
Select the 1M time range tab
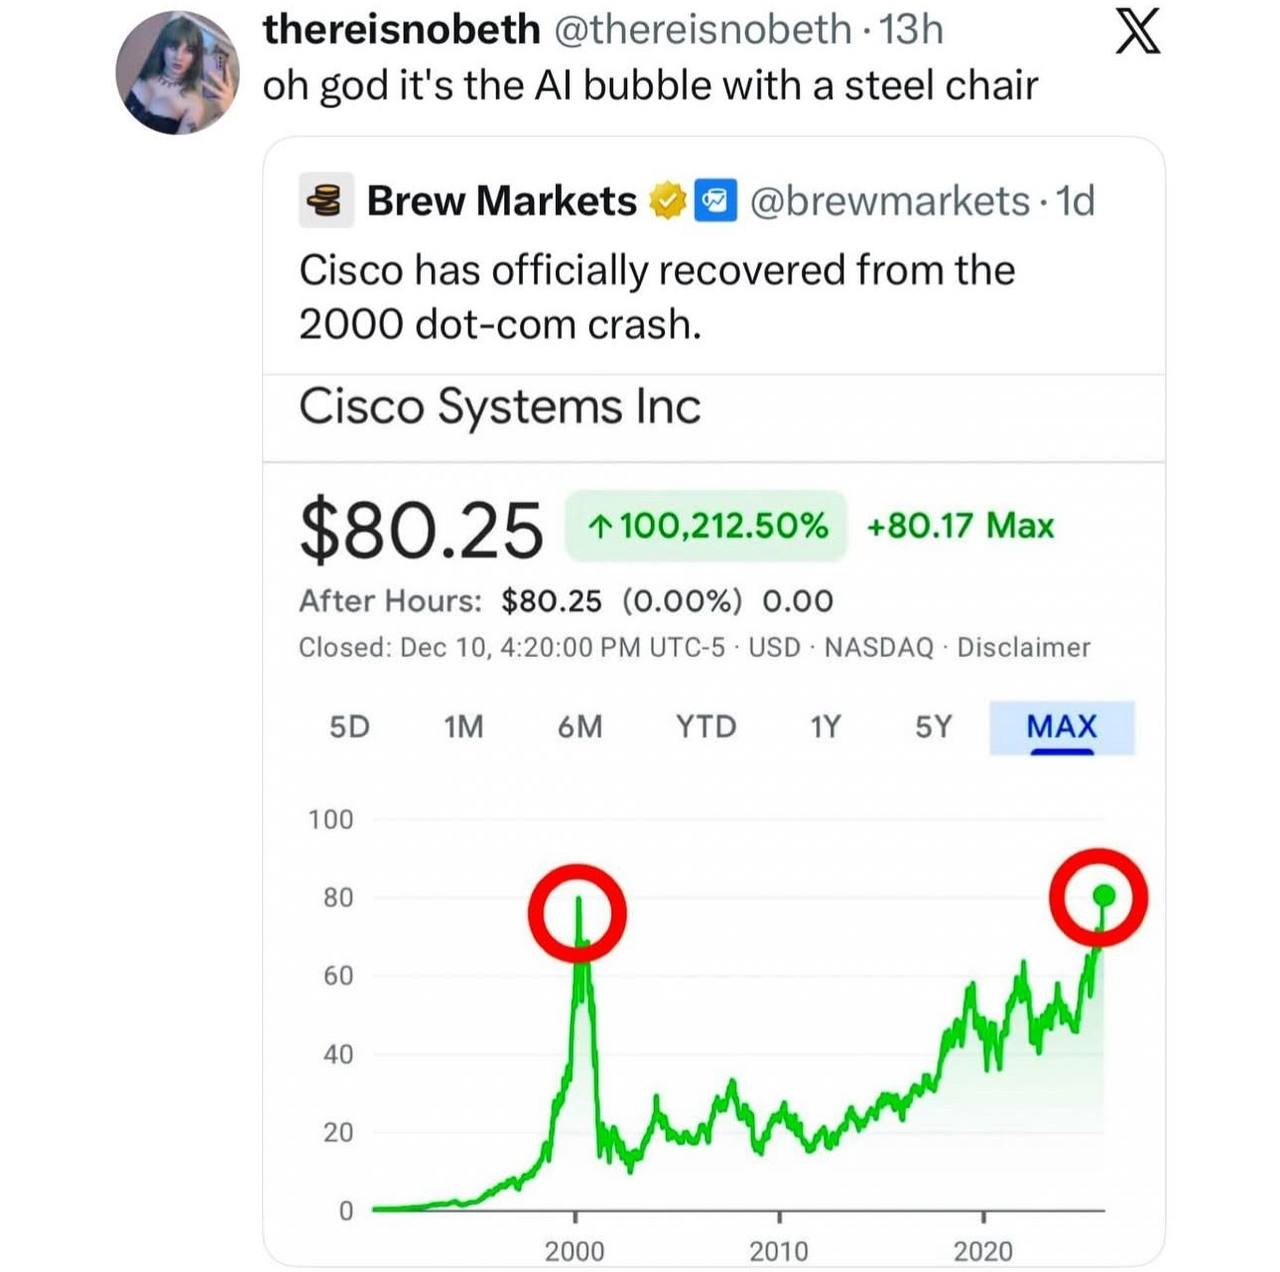click(x=463, y=727)
